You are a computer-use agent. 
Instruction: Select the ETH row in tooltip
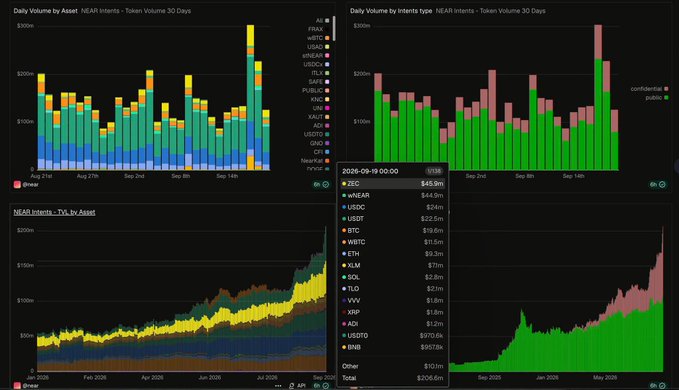(x=393, y=254)
